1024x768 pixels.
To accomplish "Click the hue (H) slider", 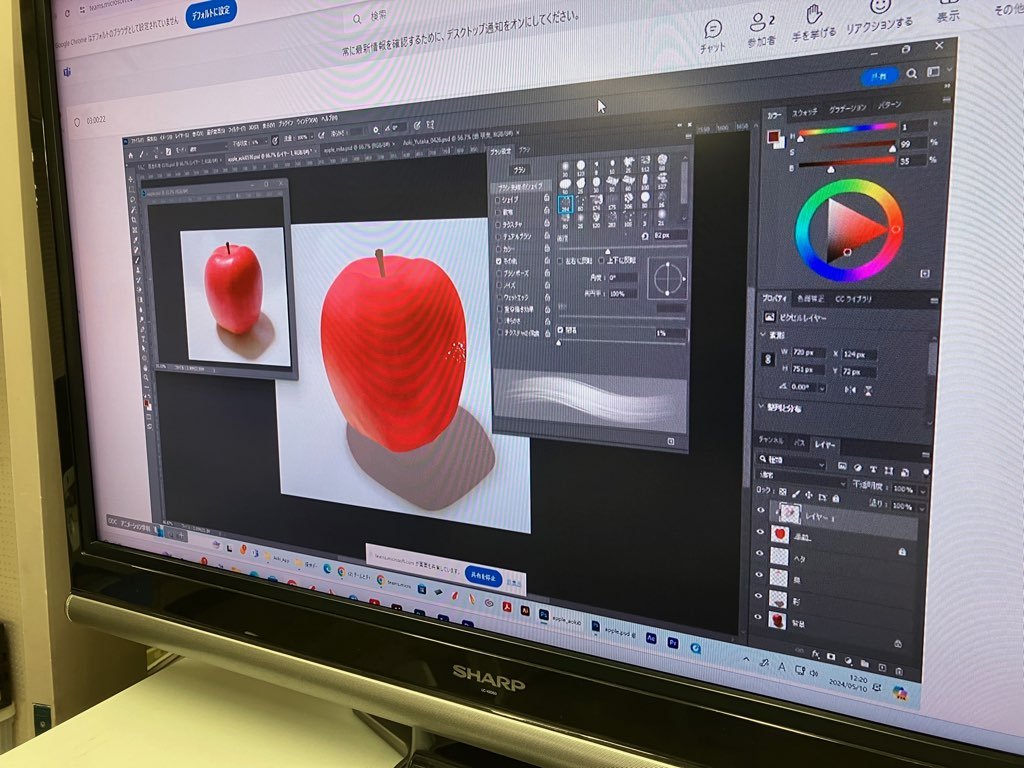I will [847, 129].
